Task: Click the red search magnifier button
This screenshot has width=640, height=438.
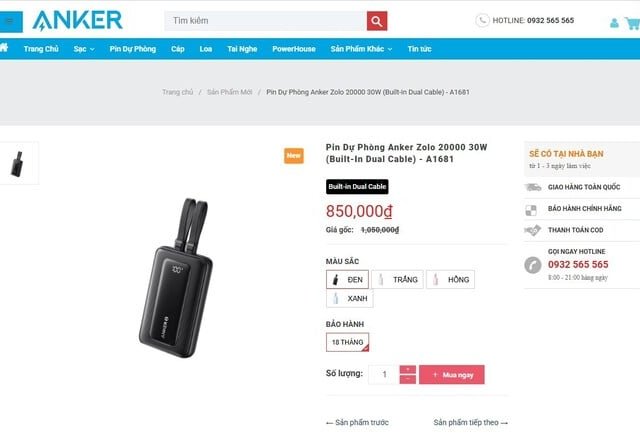Action: click(377, 21)
